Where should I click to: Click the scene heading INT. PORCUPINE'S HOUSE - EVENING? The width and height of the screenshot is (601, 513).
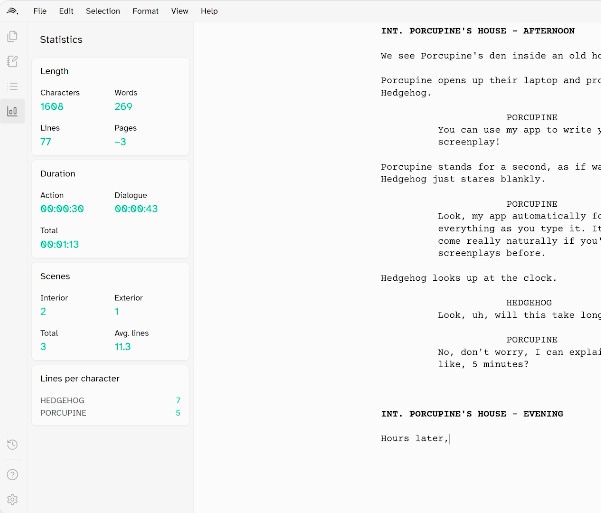click(x=471, y=413)
